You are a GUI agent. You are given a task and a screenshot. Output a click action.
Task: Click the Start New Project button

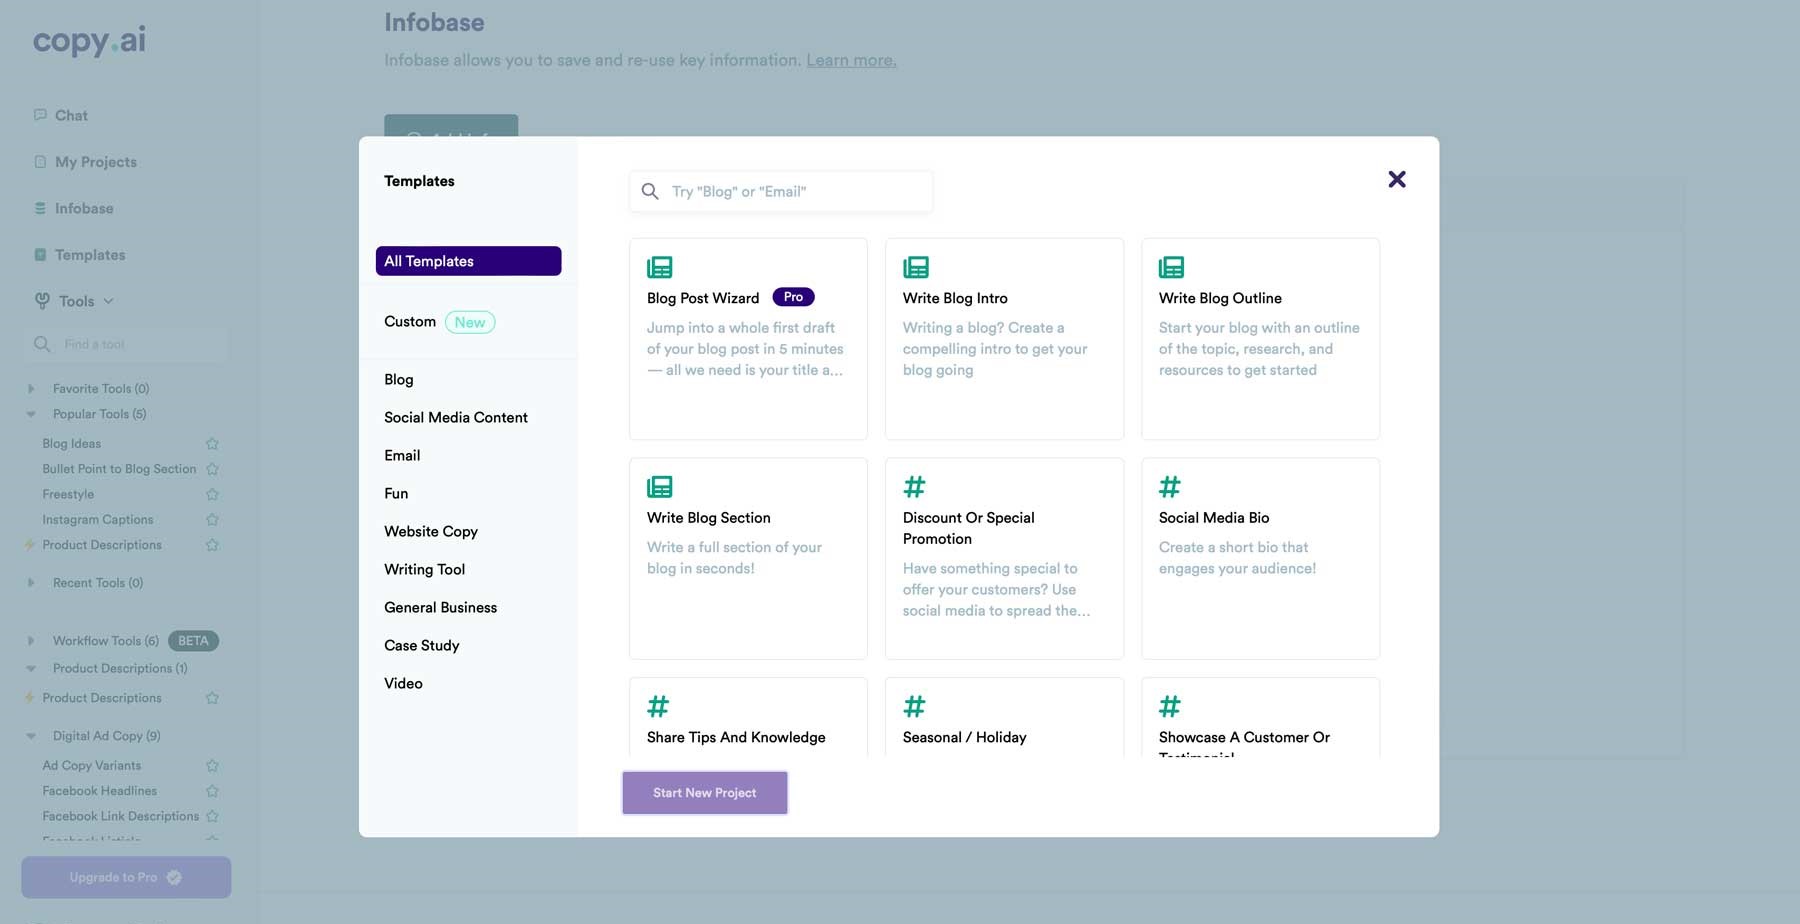pyautogui.click(x=704, y=793)
